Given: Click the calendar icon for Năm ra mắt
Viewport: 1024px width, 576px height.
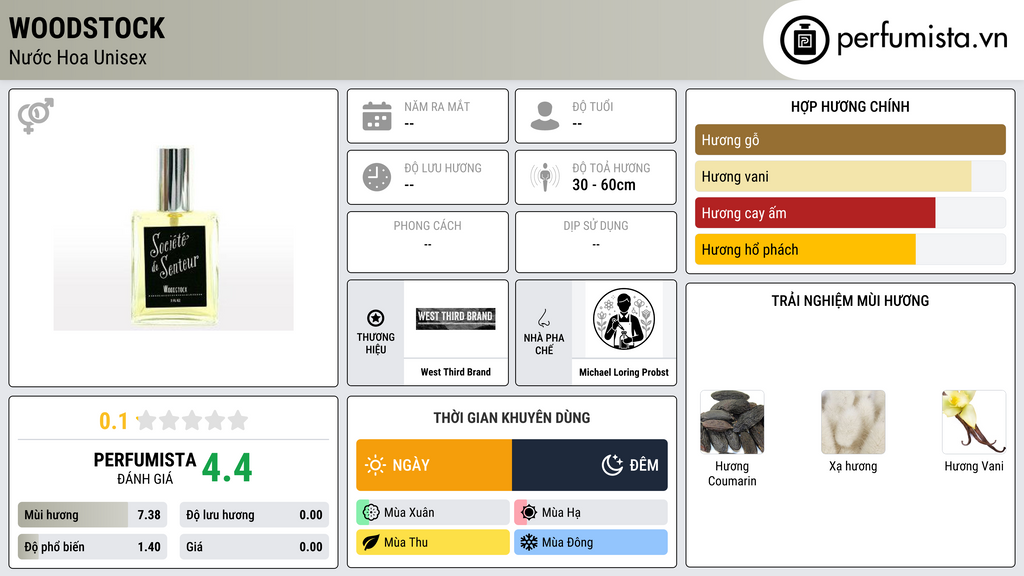Looking at the screenshot, I should [377, 116].
